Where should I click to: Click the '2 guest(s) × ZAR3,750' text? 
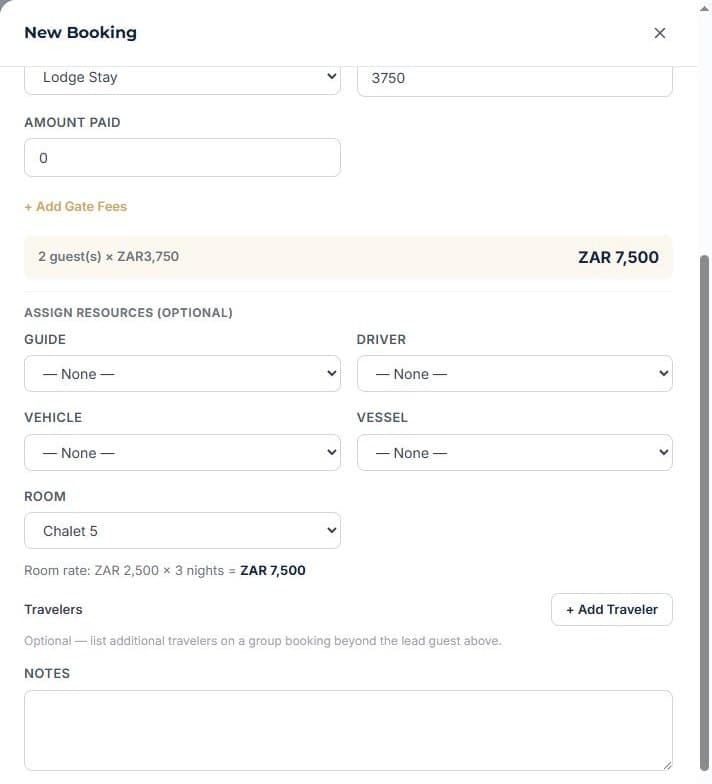pyautogui.click(x=108, y=256)
